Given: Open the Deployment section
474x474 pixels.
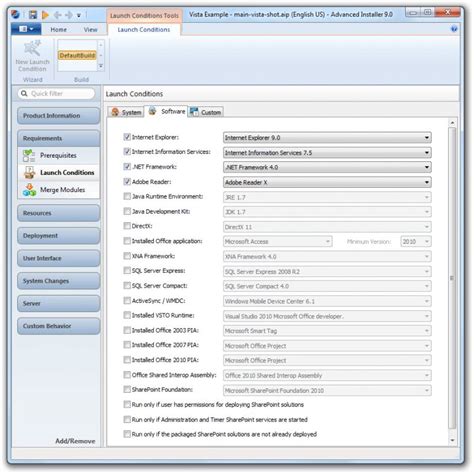Looking at the screenshot, I should 58,236.
